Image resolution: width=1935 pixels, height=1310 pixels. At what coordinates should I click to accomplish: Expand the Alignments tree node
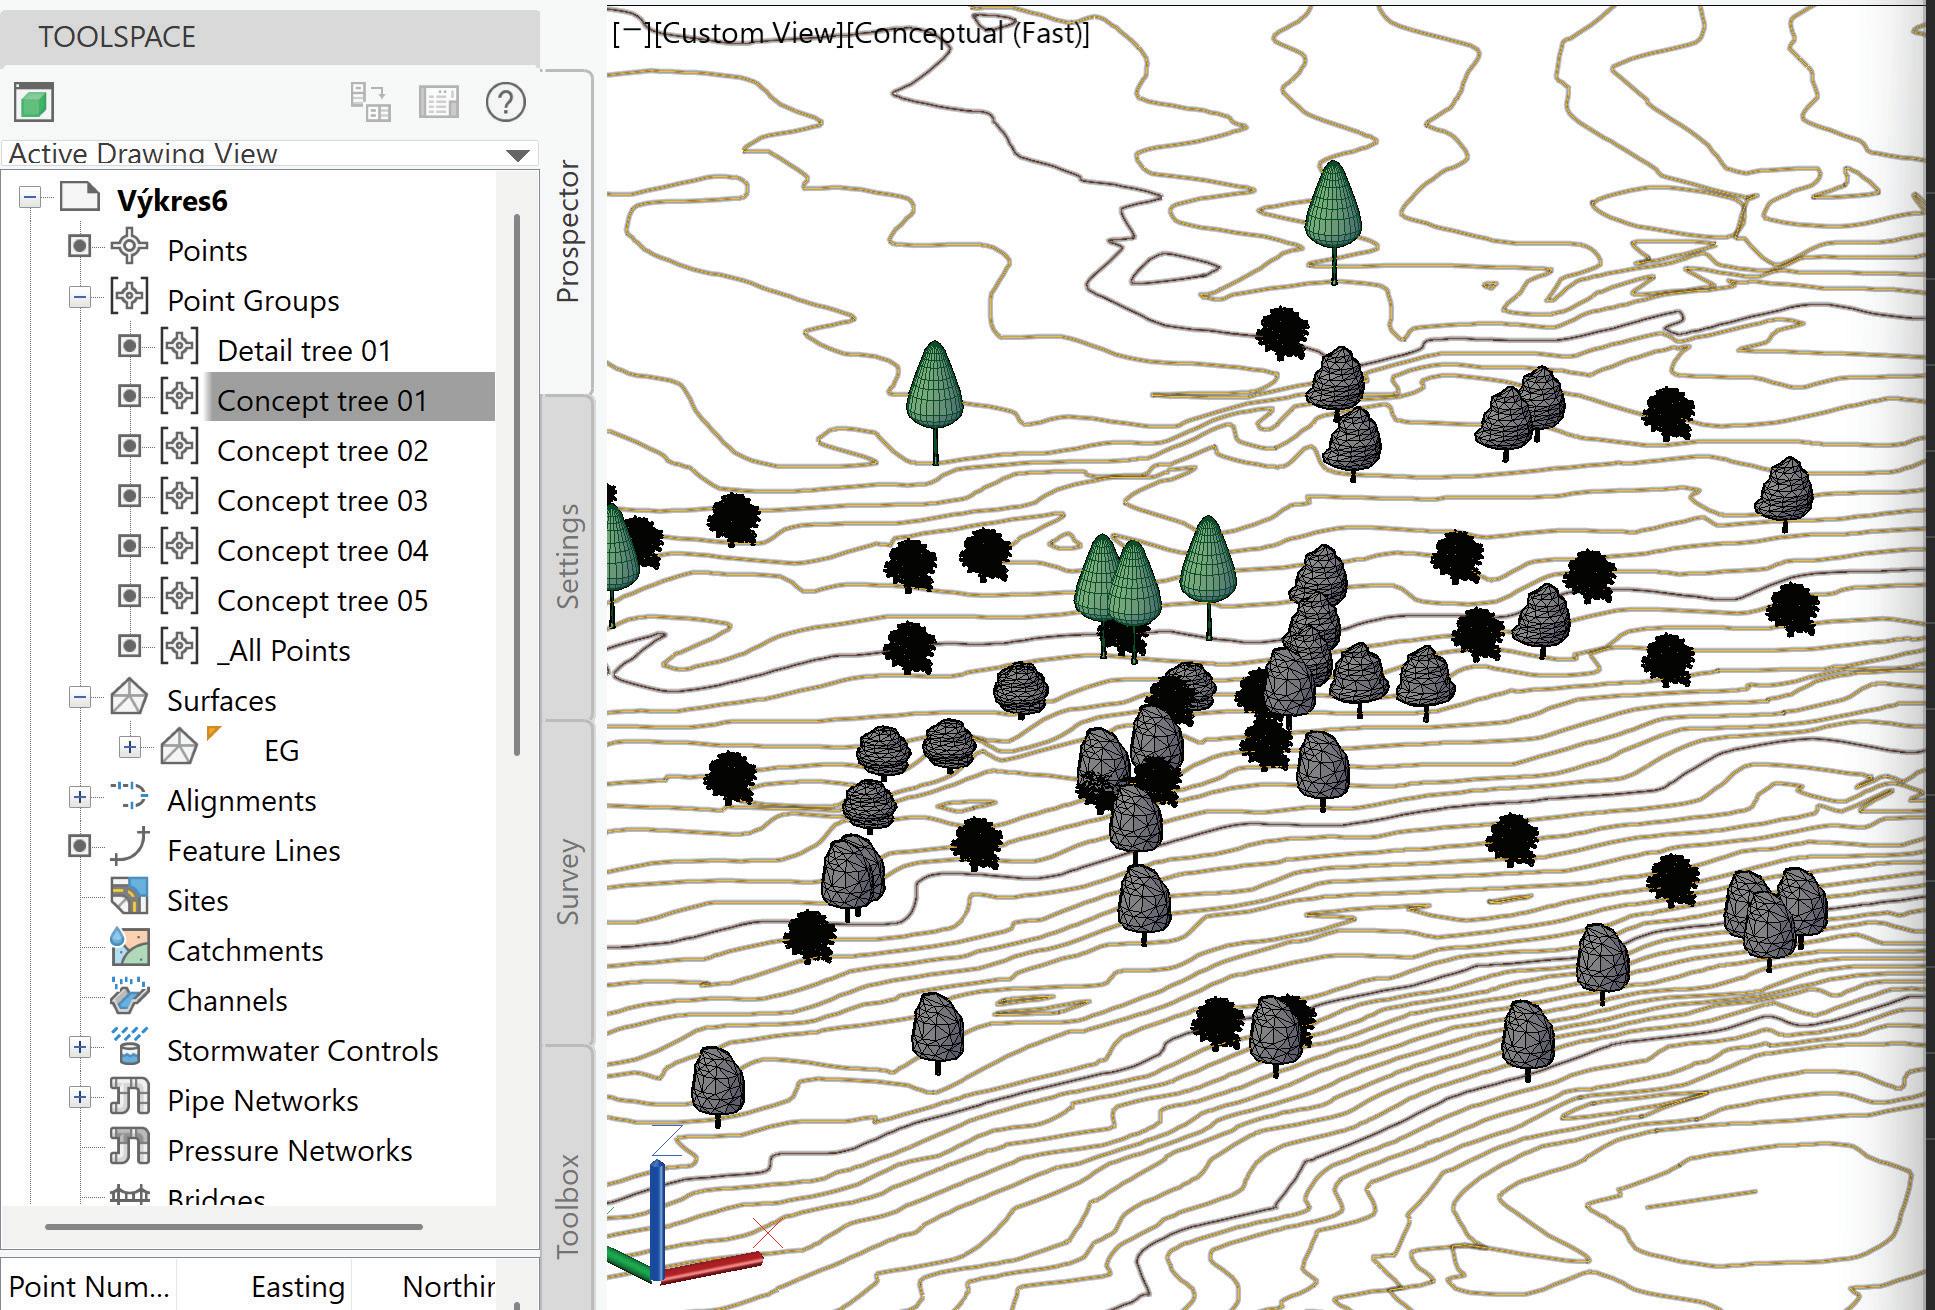pos(80,797)
